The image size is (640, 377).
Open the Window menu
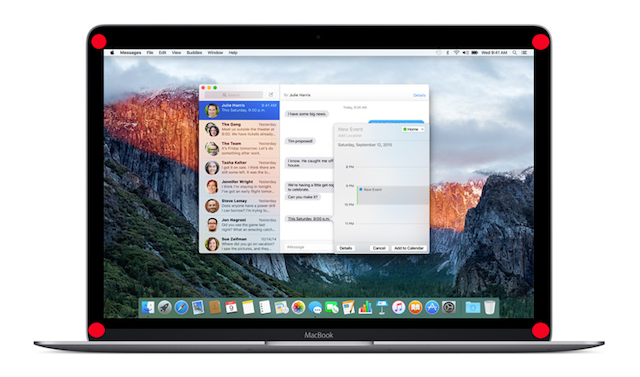coord(215,53)
